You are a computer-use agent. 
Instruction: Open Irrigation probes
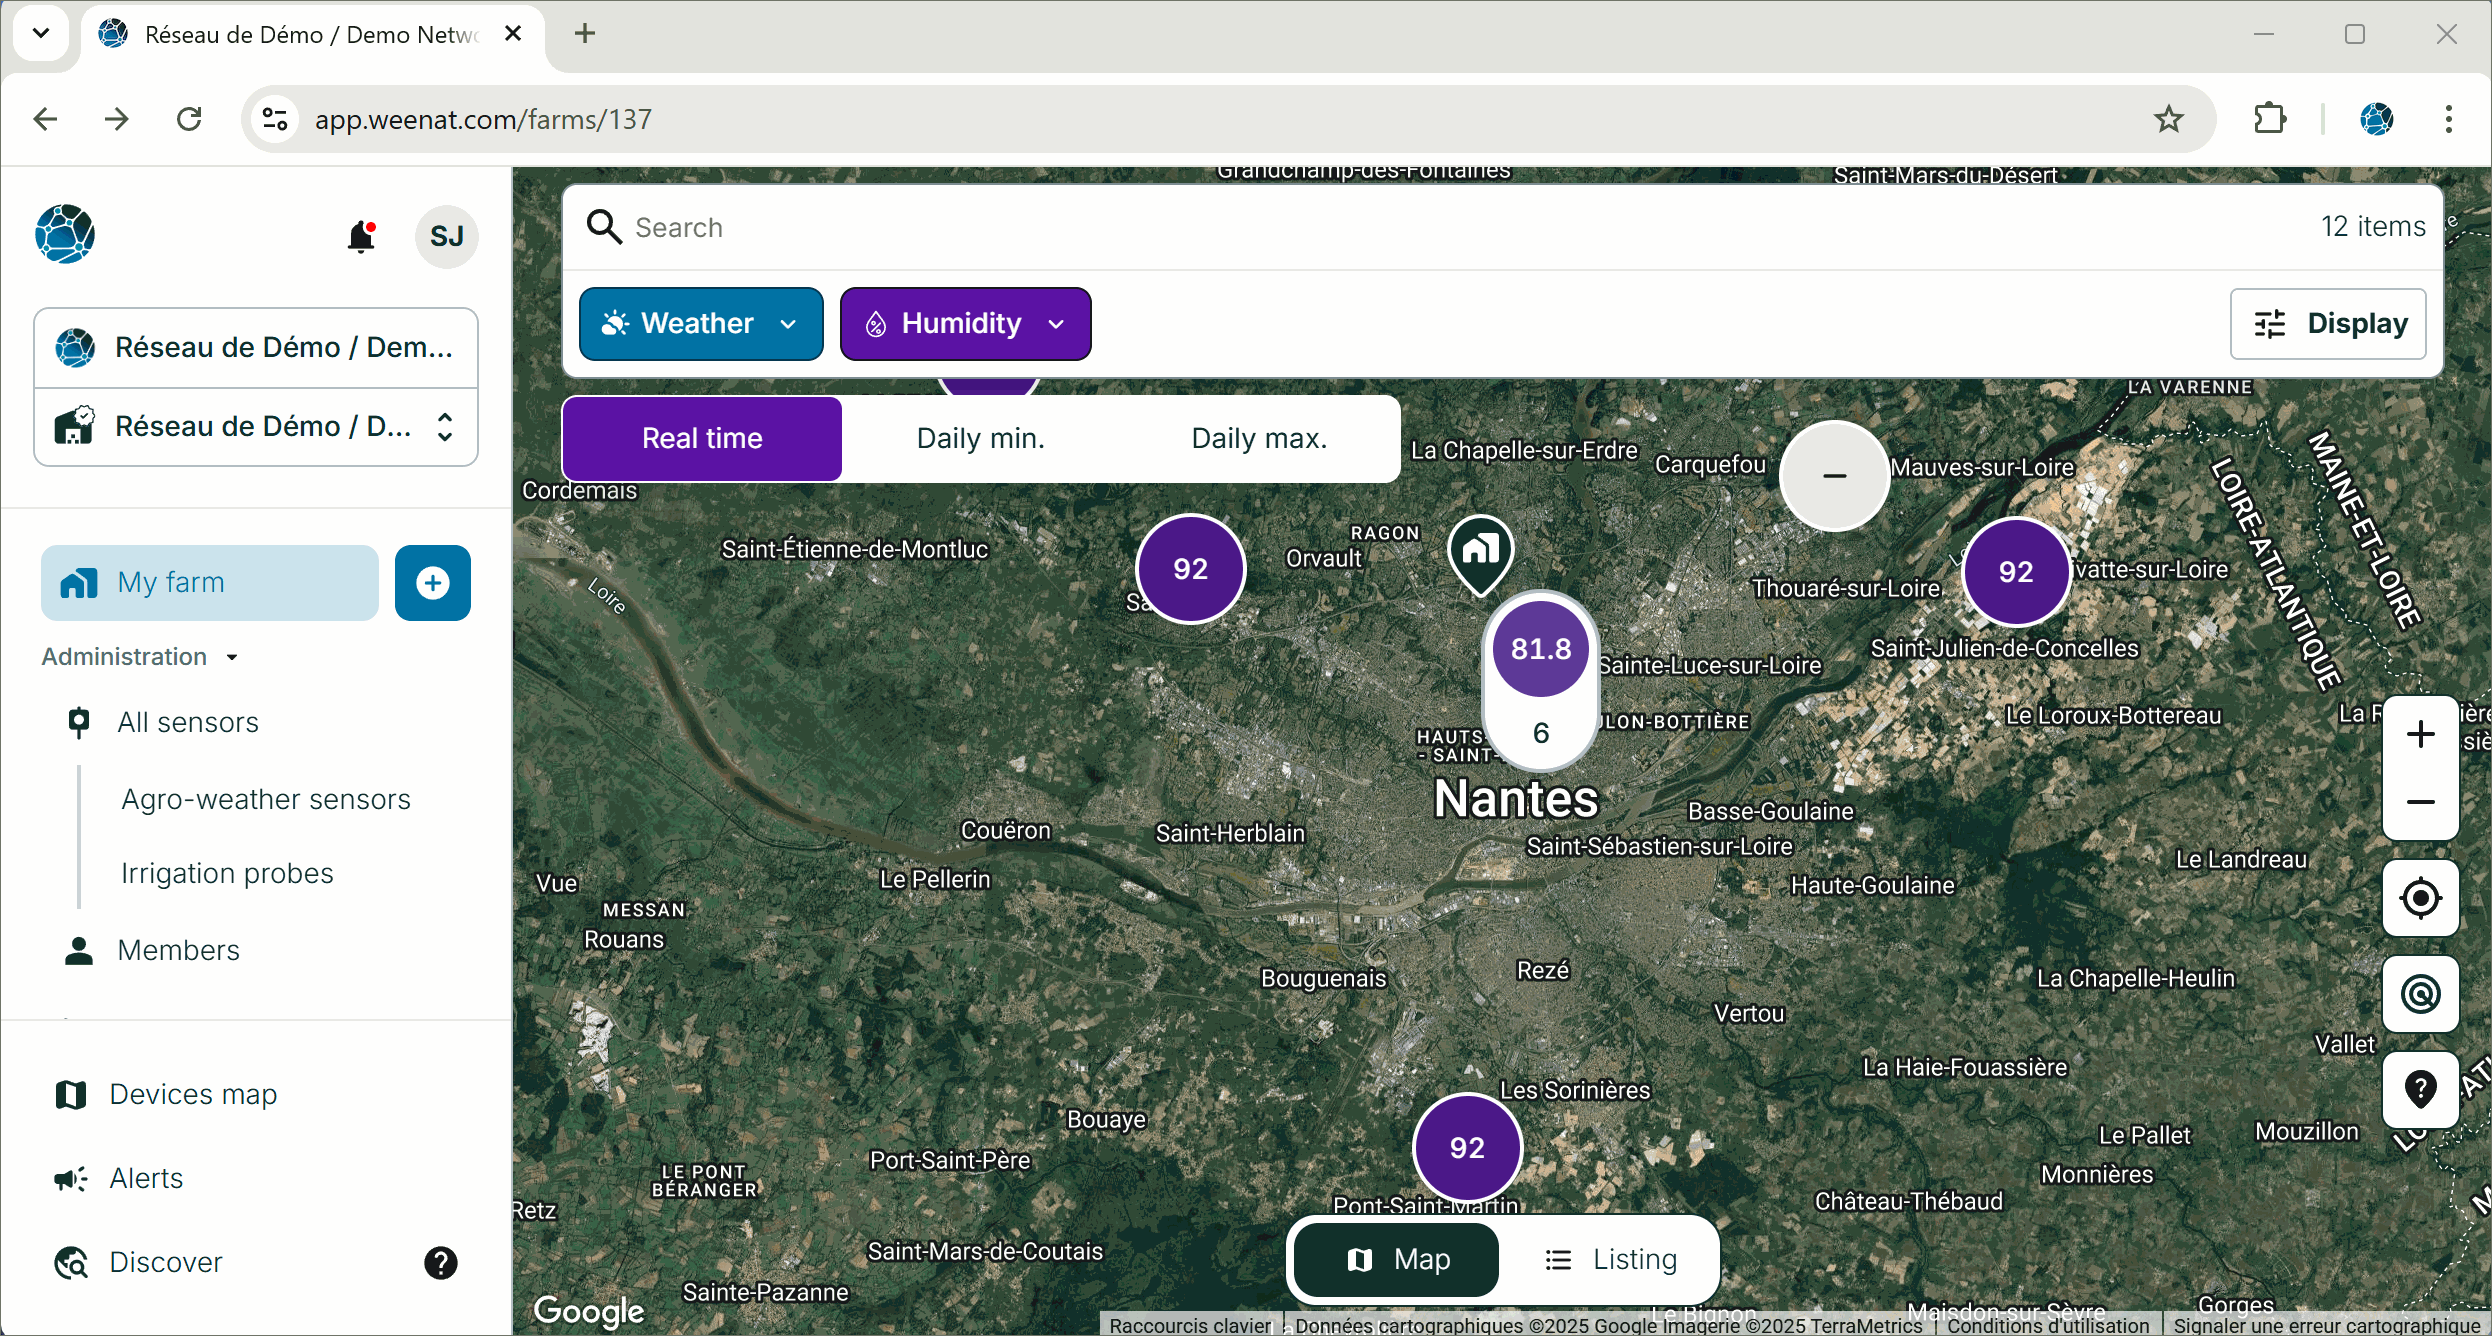[227, 874]
